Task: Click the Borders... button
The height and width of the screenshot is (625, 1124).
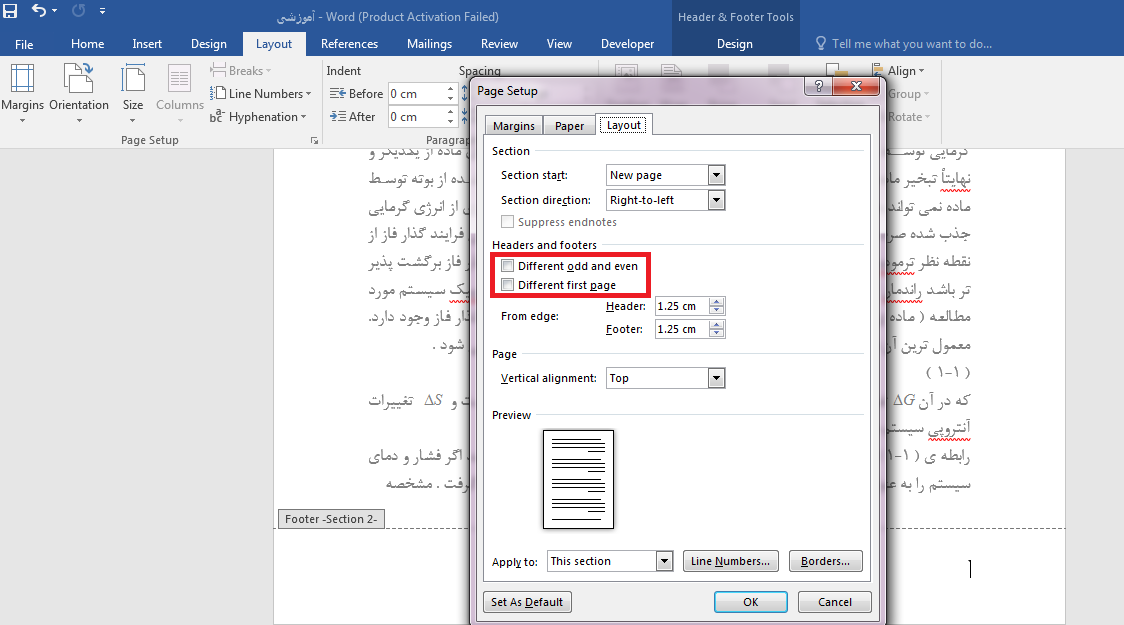Action: tap(825, 561)
